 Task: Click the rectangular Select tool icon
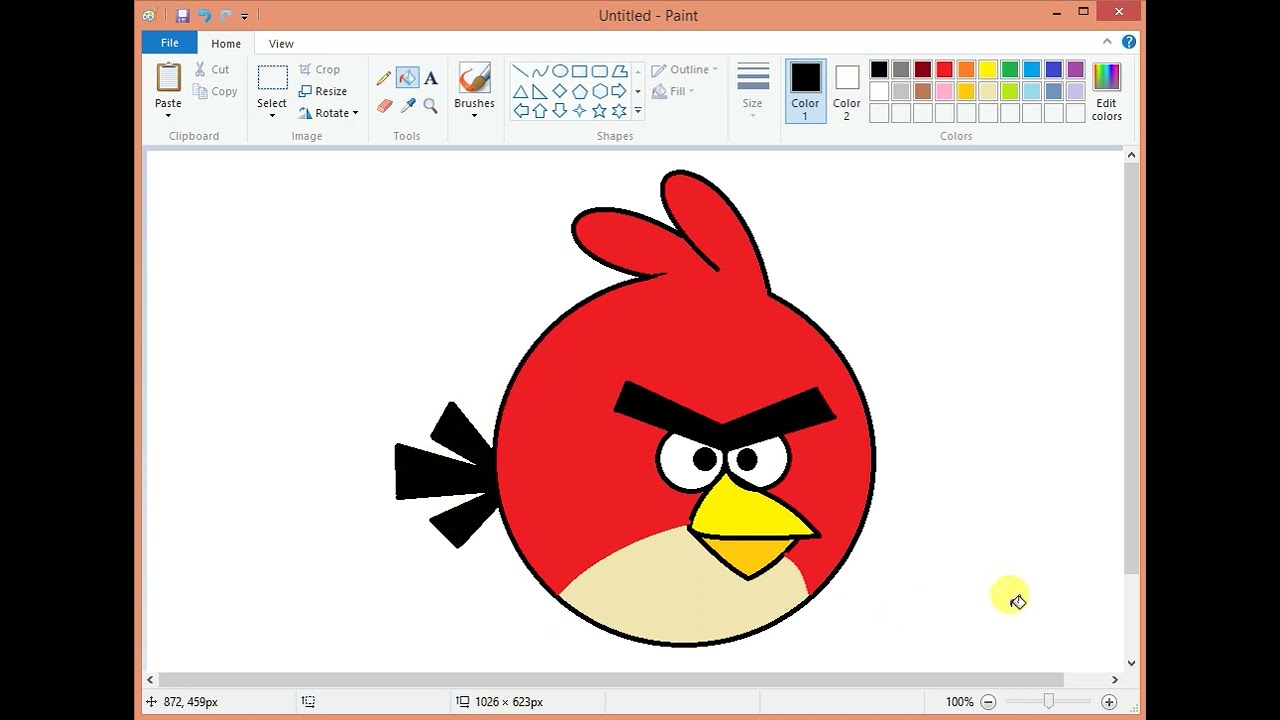272,78
